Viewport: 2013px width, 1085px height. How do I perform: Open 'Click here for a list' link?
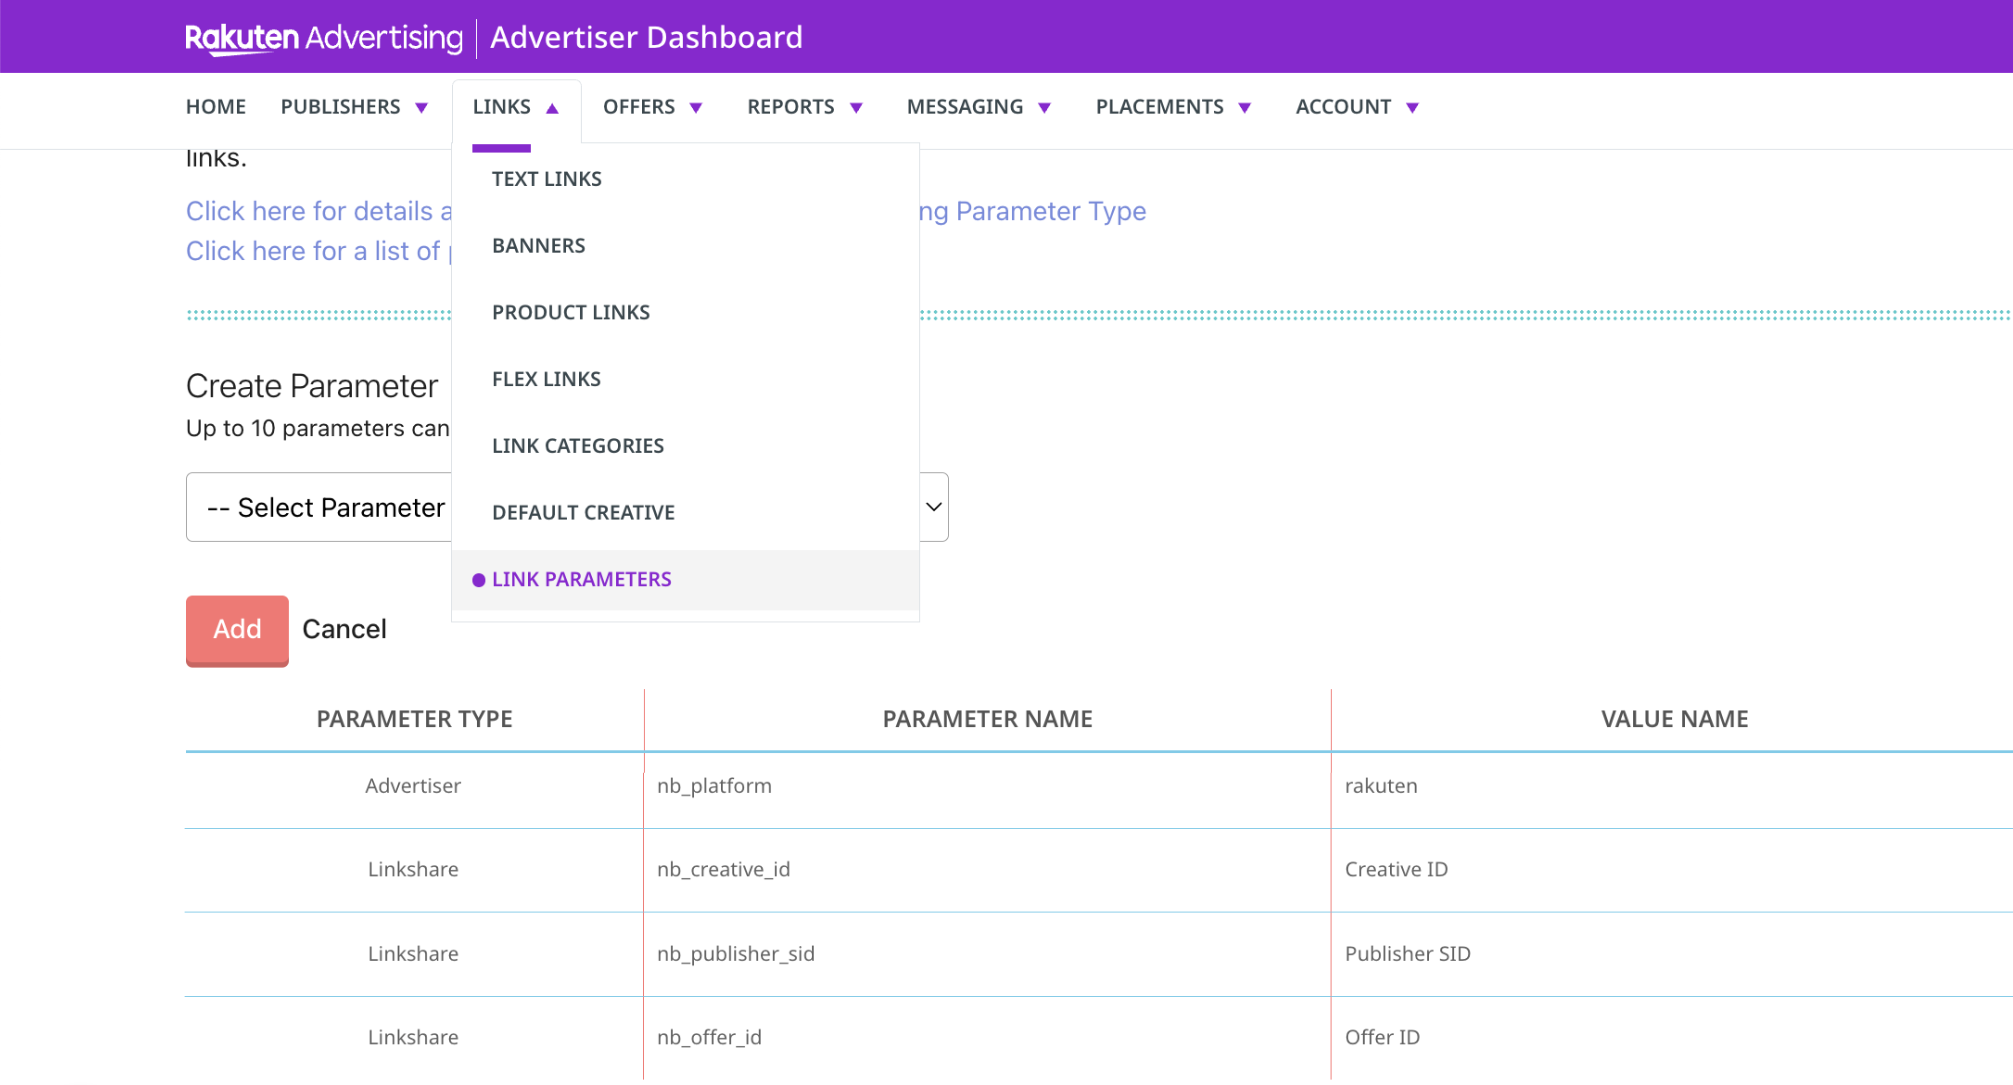pos(319,251)
